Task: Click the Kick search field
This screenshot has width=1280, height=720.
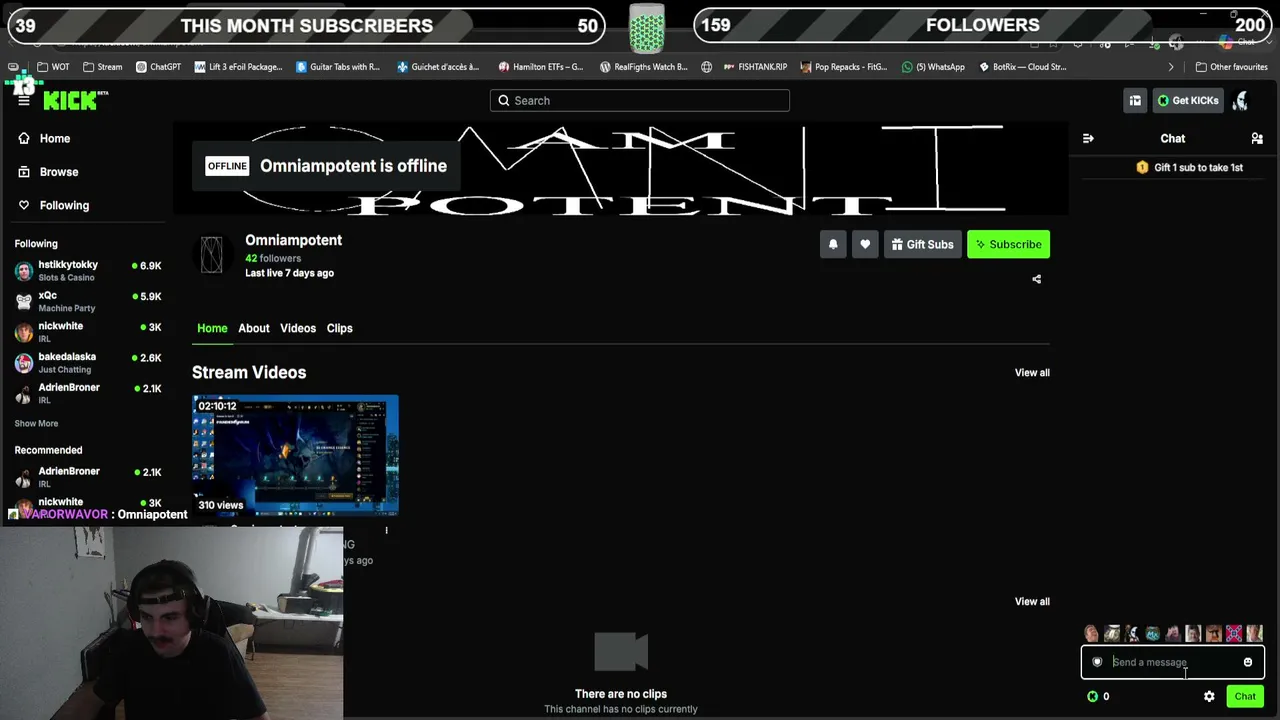Action: [x=640, y=100]
